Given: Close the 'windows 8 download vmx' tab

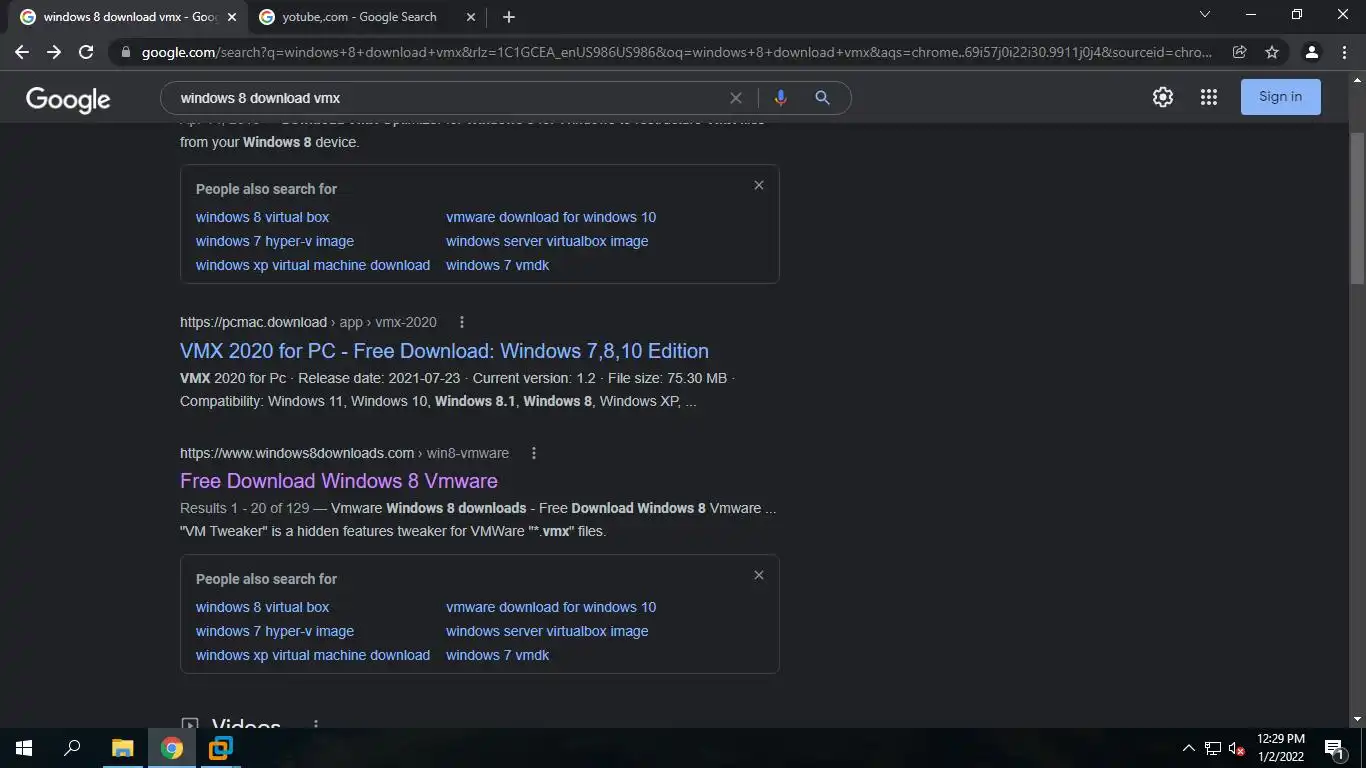Looking at the screenshot, I should pos(232,17).
